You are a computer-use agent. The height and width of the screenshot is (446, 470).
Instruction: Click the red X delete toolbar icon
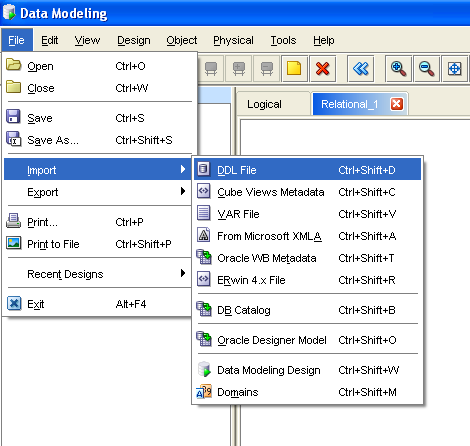[x=322, y=69]
